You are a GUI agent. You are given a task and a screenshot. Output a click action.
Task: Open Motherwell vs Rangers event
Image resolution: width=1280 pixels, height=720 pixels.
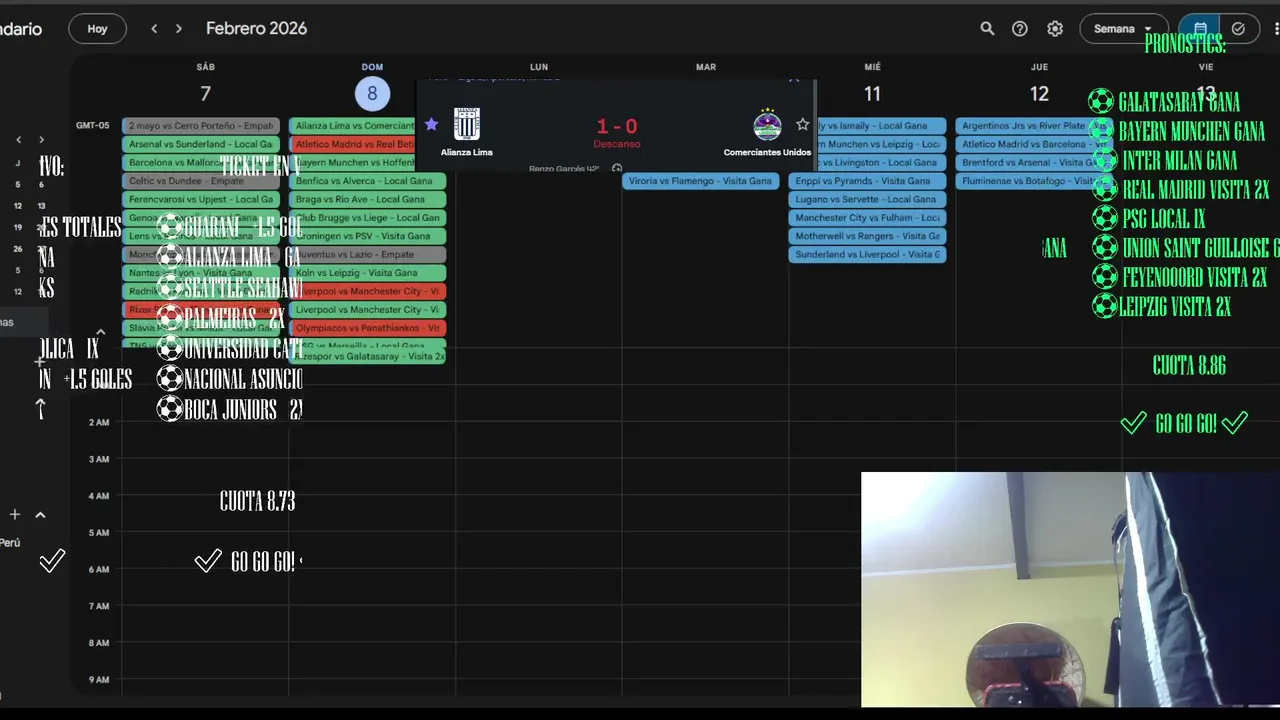coord(867,236)
